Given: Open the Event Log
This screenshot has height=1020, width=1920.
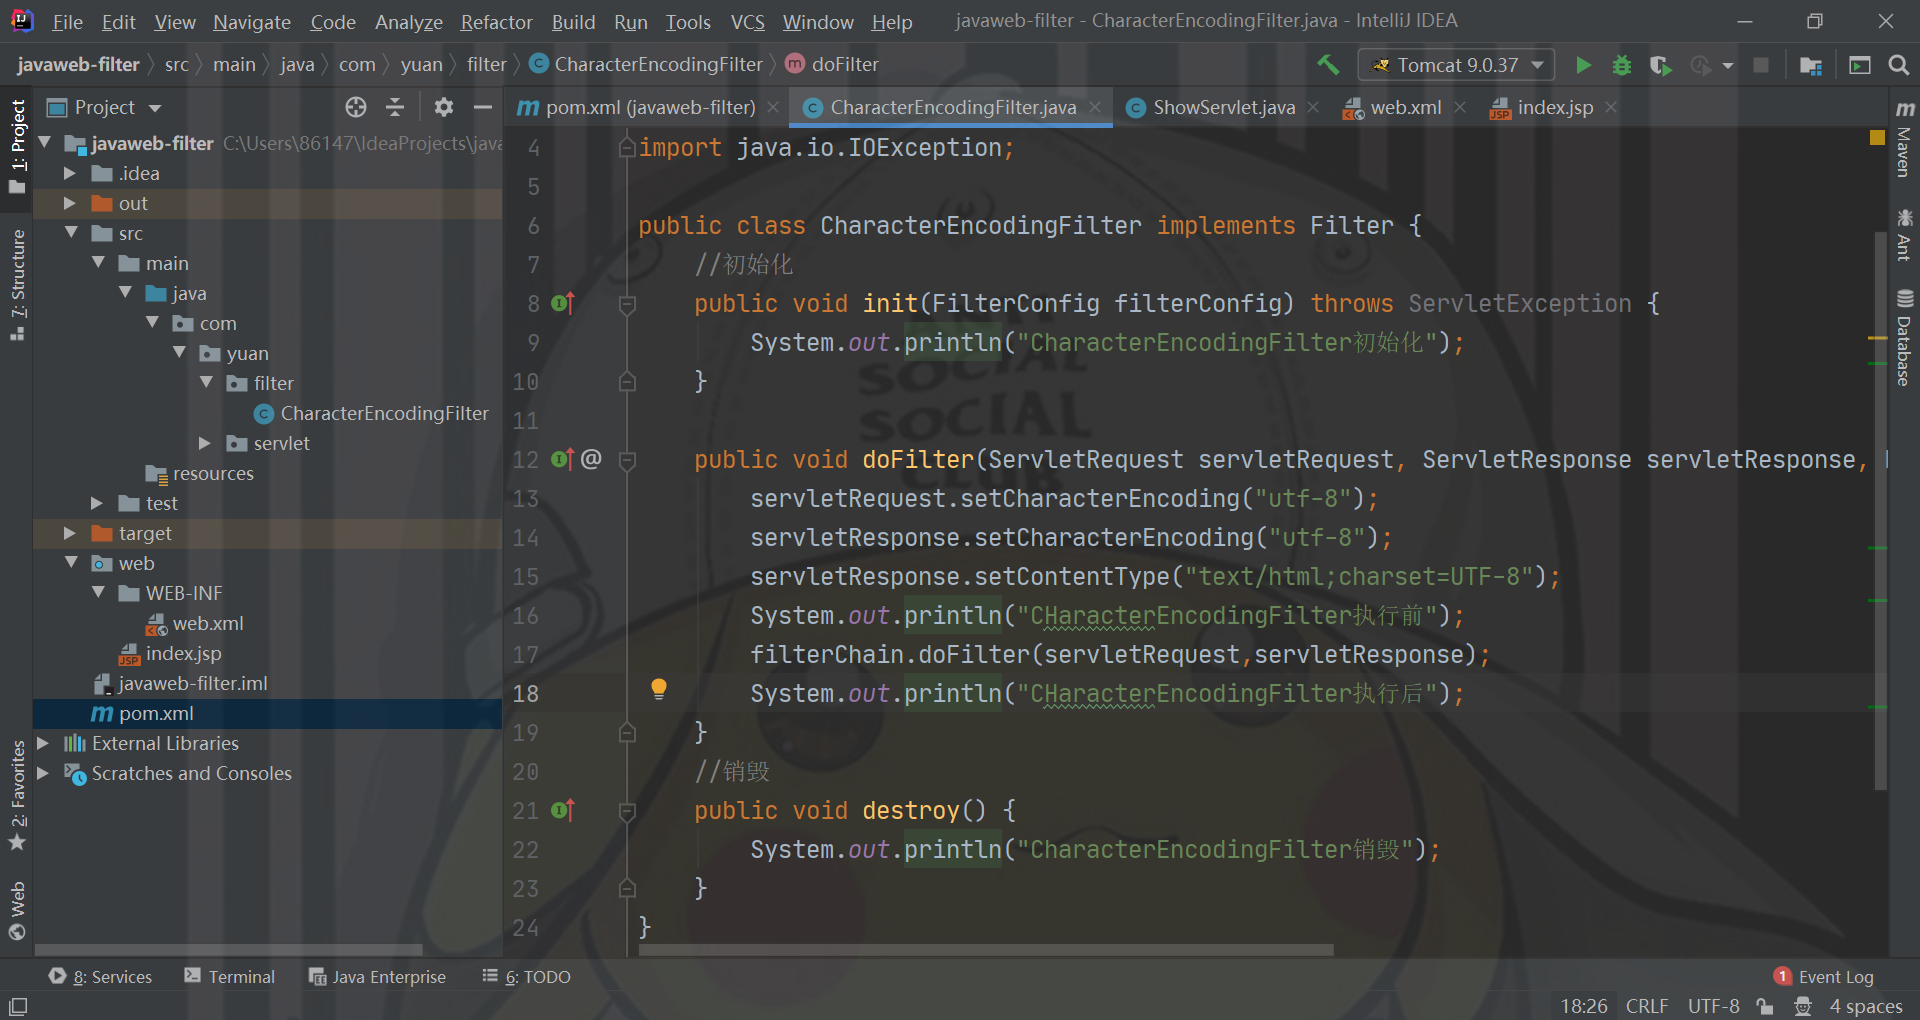Looking at the screenshot, I should [x=1824, y=977].
